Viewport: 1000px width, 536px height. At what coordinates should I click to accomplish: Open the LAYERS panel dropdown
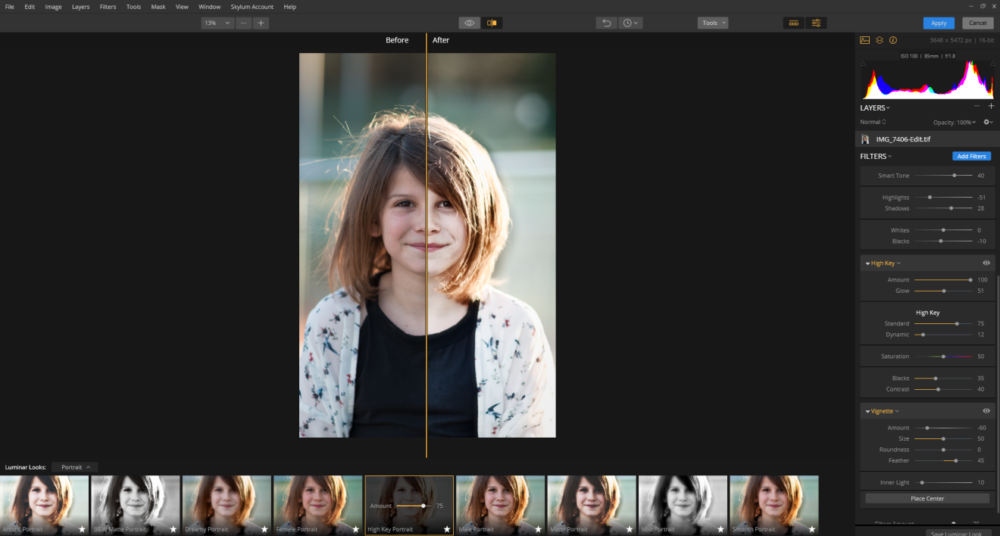point(875,108)
